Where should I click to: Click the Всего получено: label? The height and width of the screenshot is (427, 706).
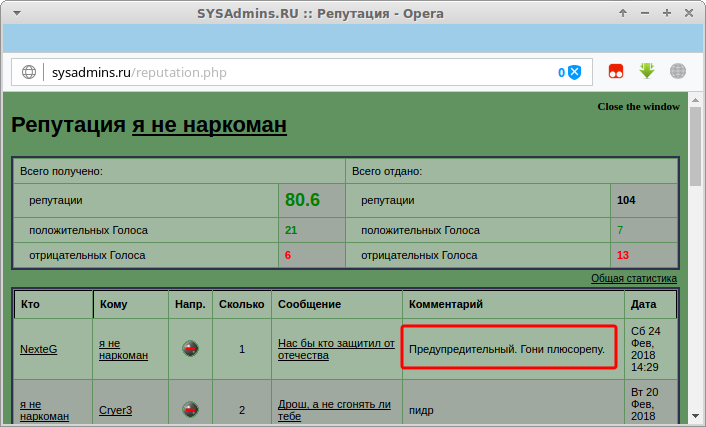(x=61, y=172)
